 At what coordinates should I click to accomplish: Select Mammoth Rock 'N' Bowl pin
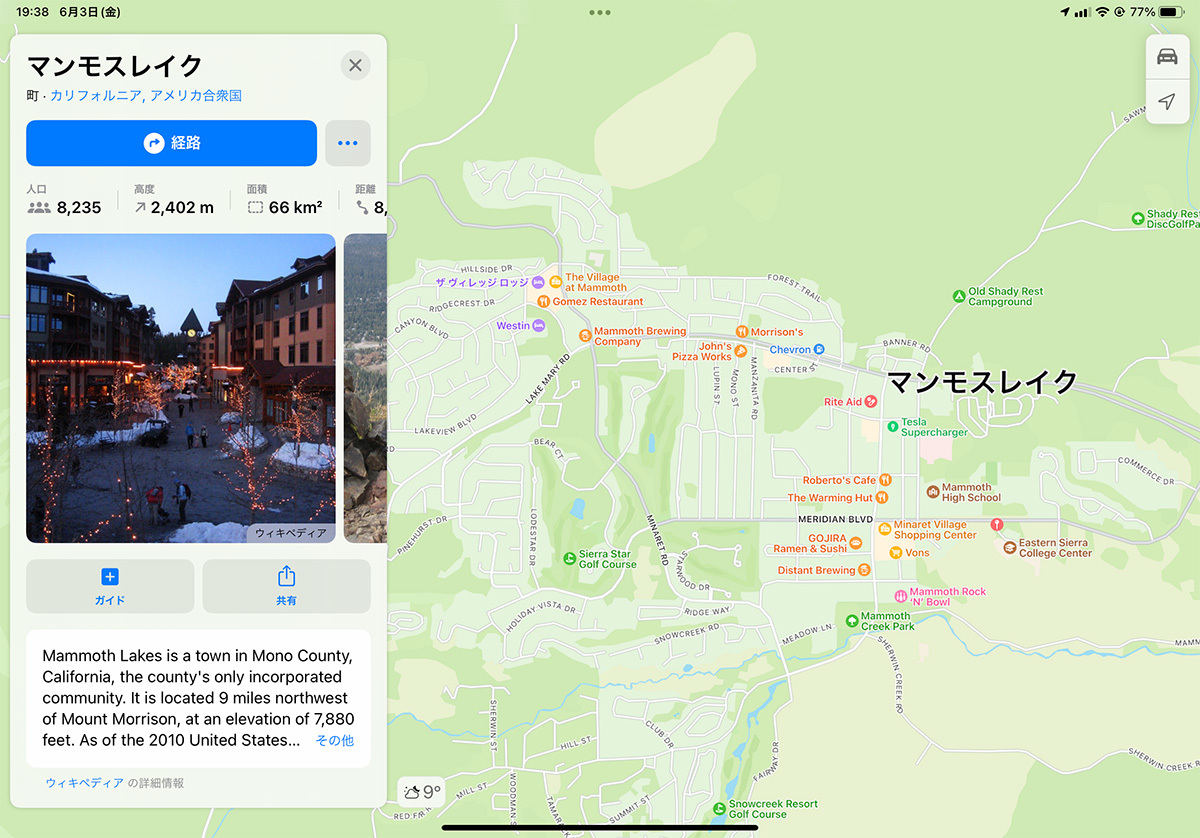tap(900, 596)
